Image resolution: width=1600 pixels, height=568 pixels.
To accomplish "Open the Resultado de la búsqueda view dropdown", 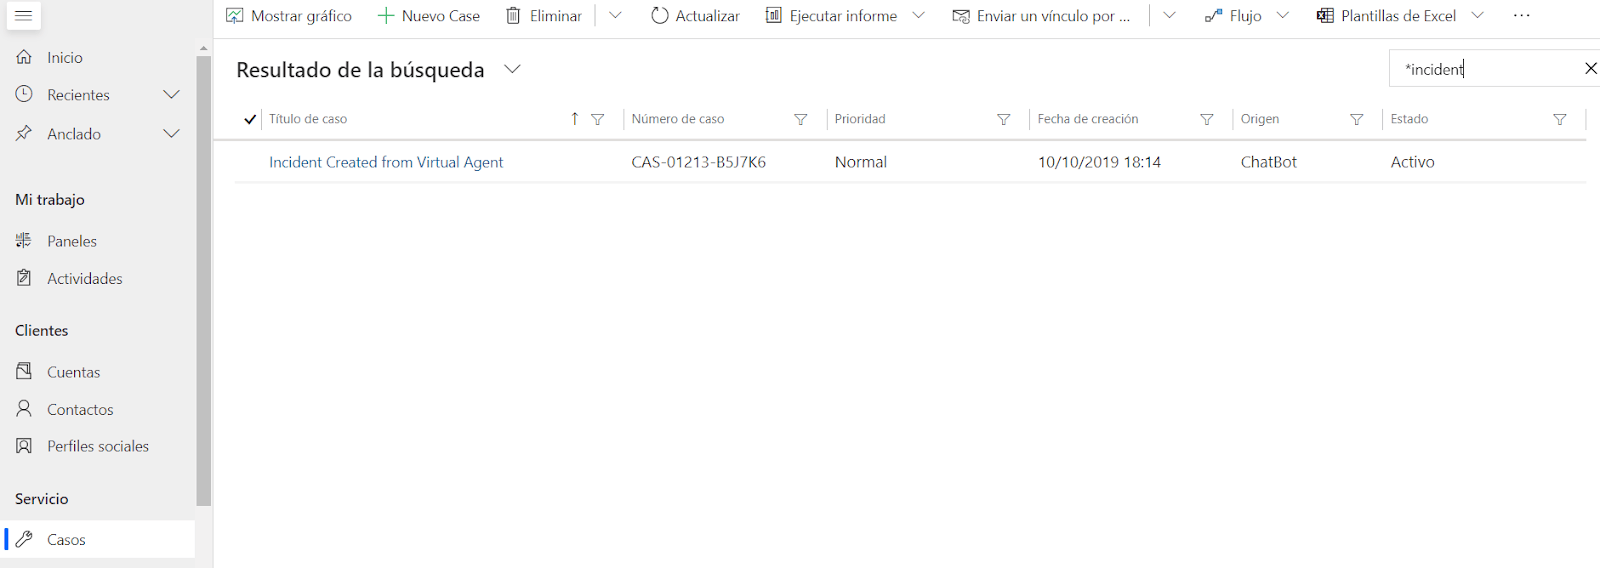I will click(513, 69).
